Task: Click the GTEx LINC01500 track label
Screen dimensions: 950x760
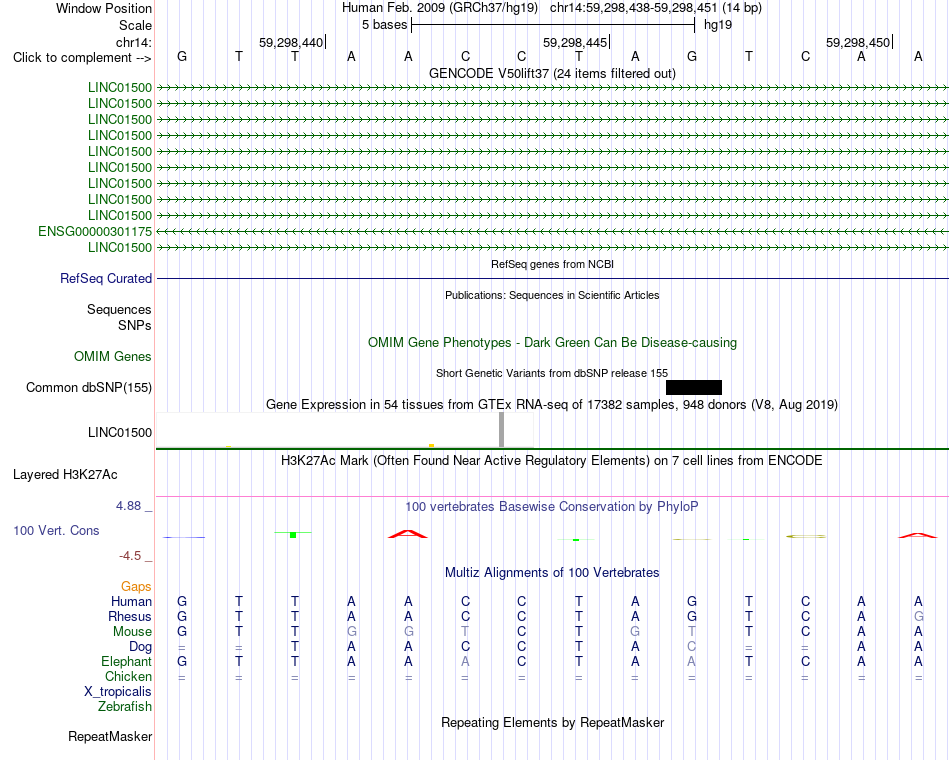Action: click(120, 432)
